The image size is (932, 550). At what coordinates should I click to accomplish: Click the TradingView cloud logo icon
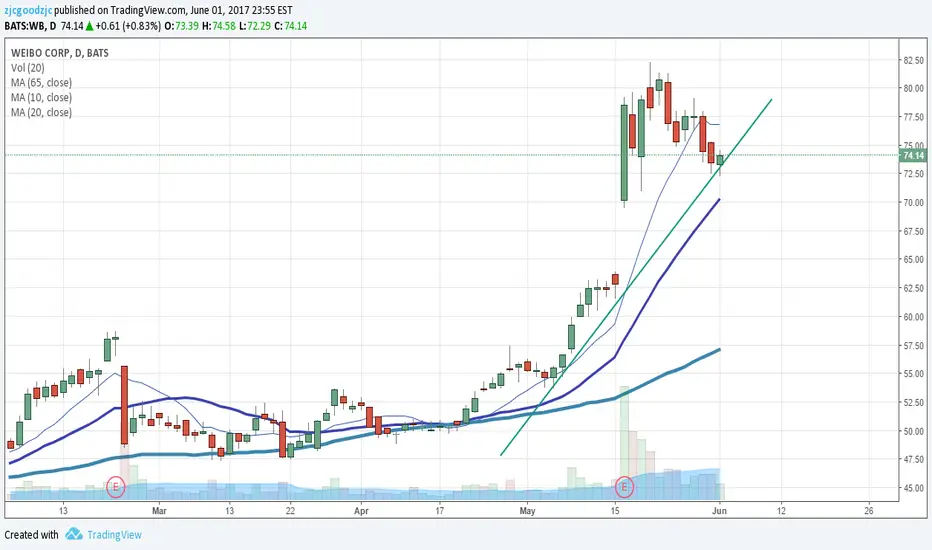74,534
